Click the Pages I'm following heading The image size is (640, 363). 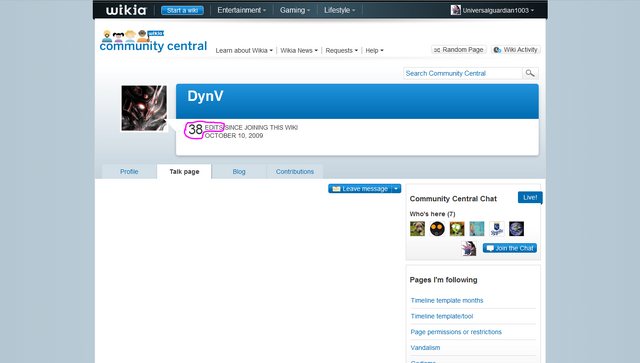(443, 280)
